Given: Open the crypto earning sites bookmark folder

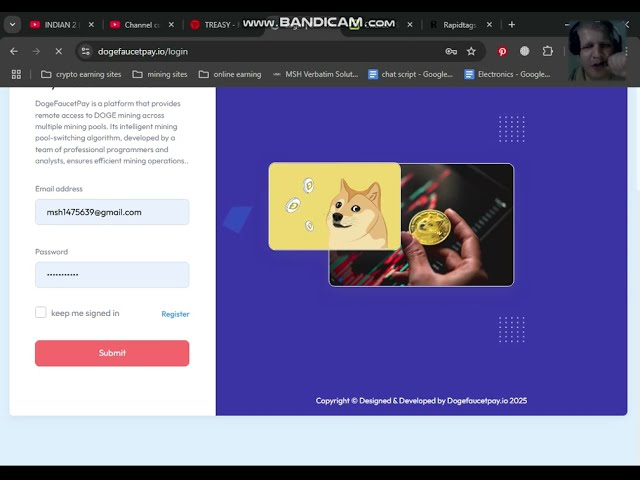Looking at the screenshot, I should click(81, 74).
